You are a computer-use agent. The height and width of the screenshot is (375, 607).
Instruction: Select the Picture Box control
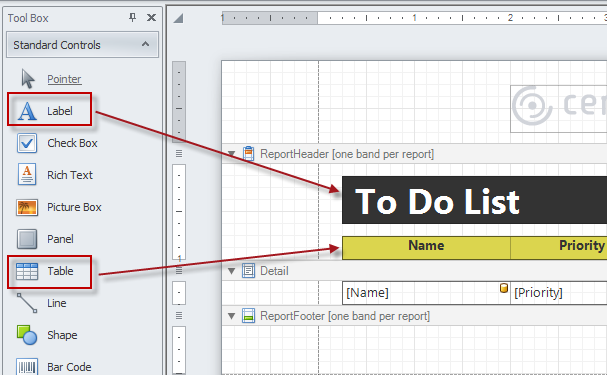tap(58, 207)
